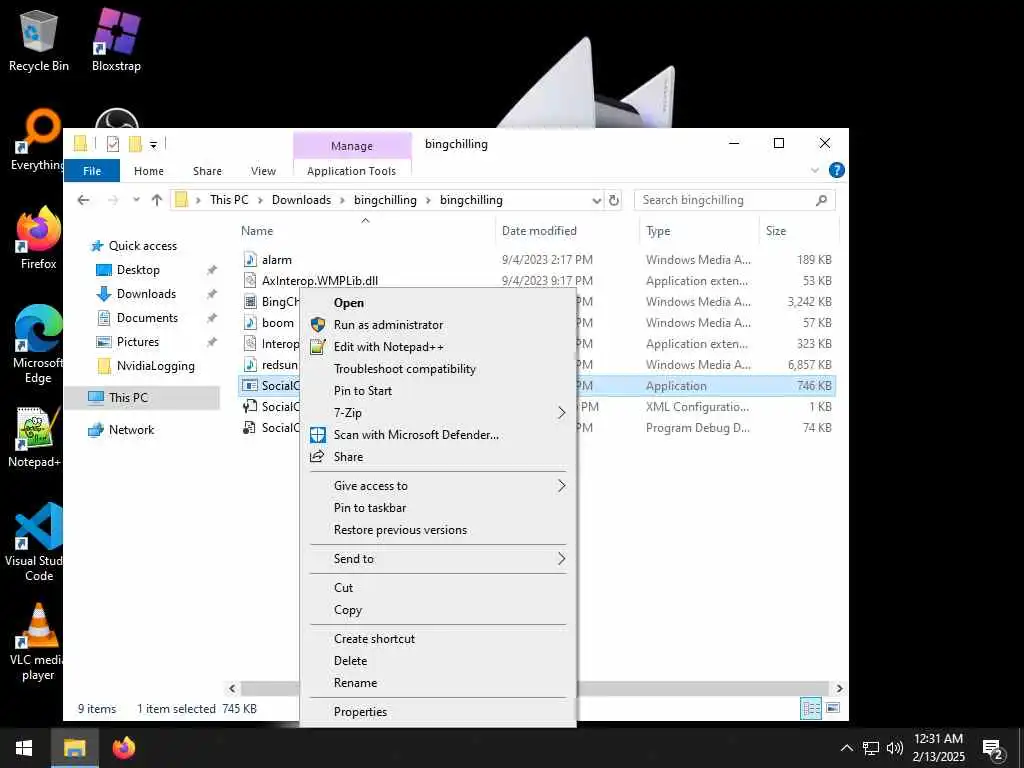The height and width of the screenshot is (768, 1024).
Task: Open the Action Center notifications icon
Action: pyautogui.click(x=993, y=748)
